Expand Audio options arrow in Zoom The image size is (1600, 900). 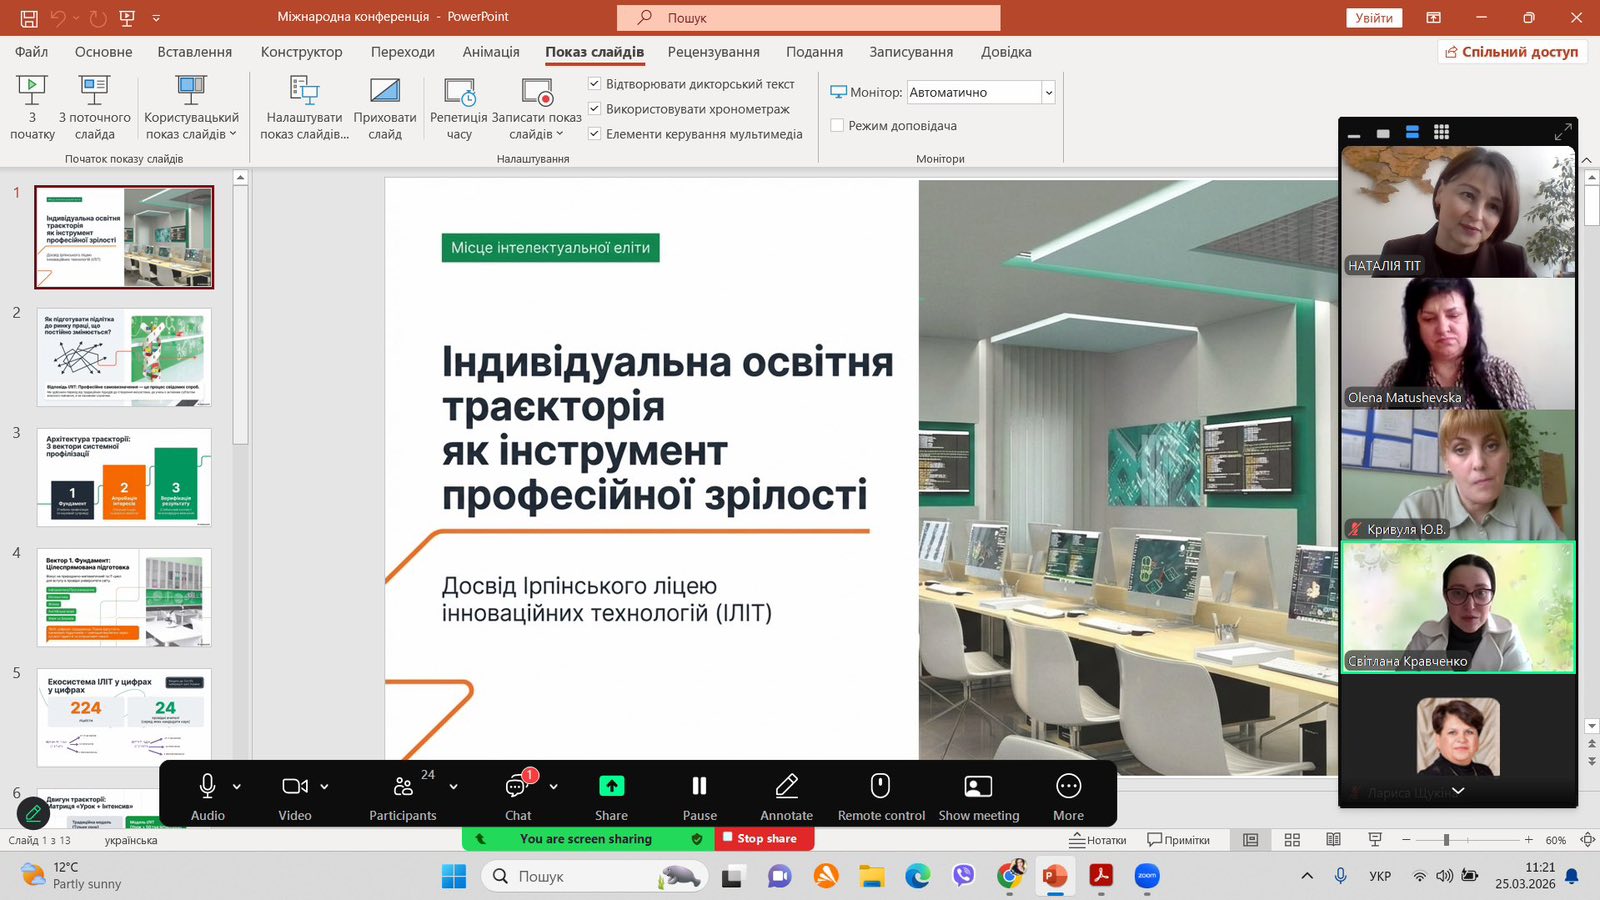tap(237, 787)
